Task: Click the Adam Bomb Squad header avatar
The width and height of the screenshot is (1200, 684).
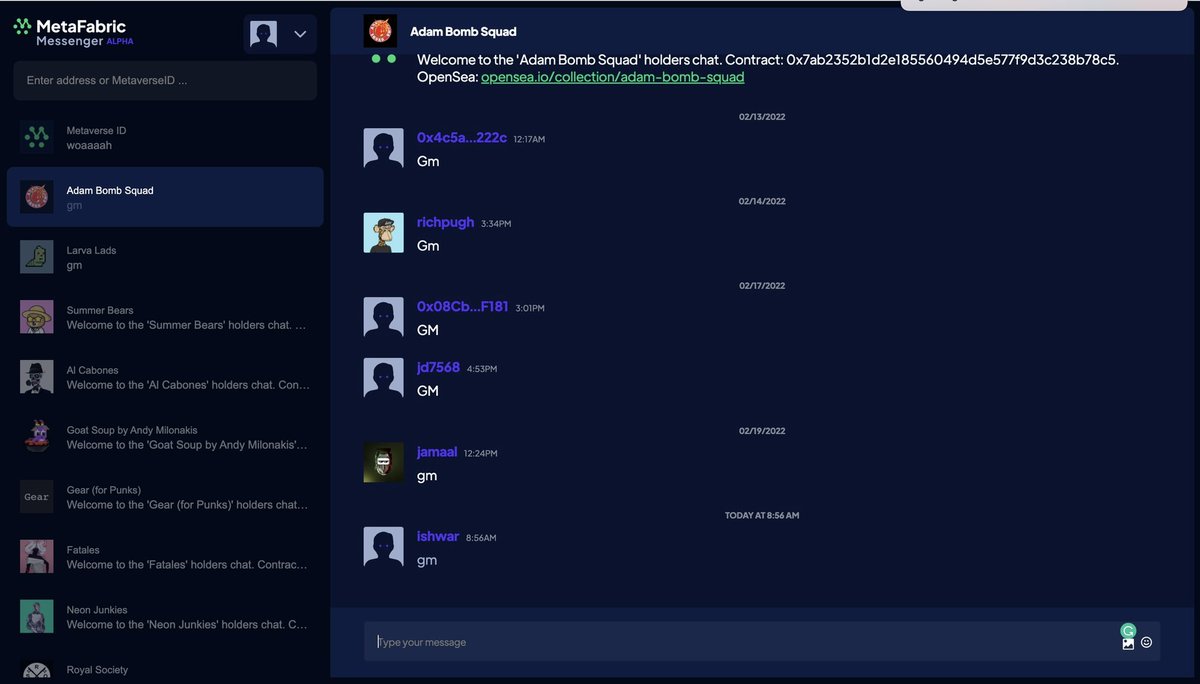Action: pyautogui.click(x=380, y=31)
